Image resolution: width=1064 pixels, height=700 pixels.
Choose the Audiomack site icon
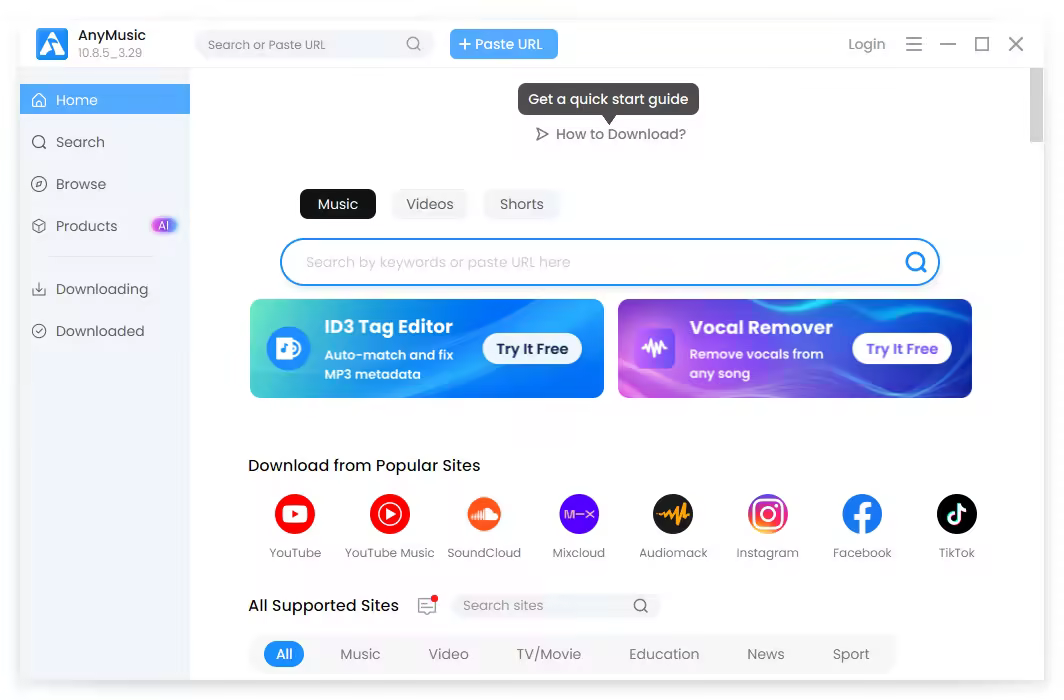click(673, 514)
